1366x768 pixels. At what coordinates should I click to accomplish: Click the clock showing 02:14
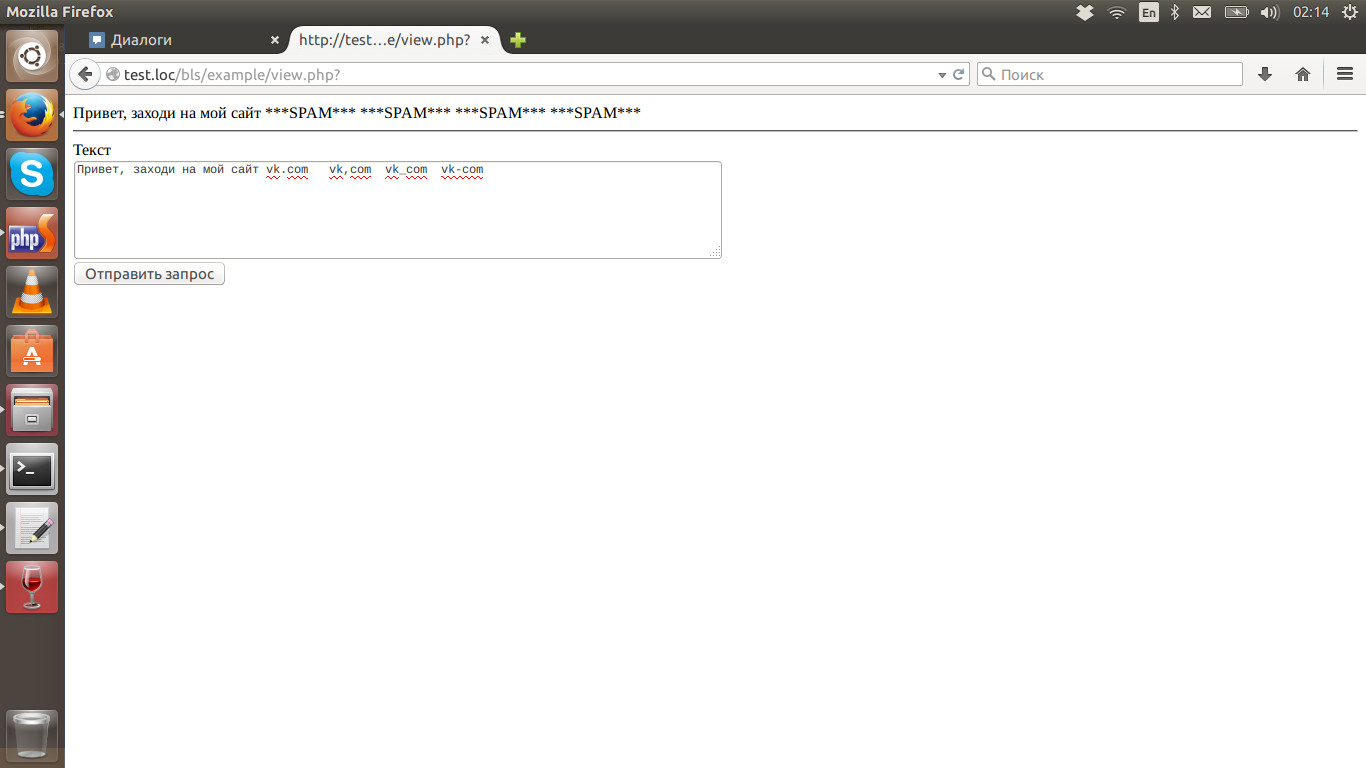tap(1311, 12)
